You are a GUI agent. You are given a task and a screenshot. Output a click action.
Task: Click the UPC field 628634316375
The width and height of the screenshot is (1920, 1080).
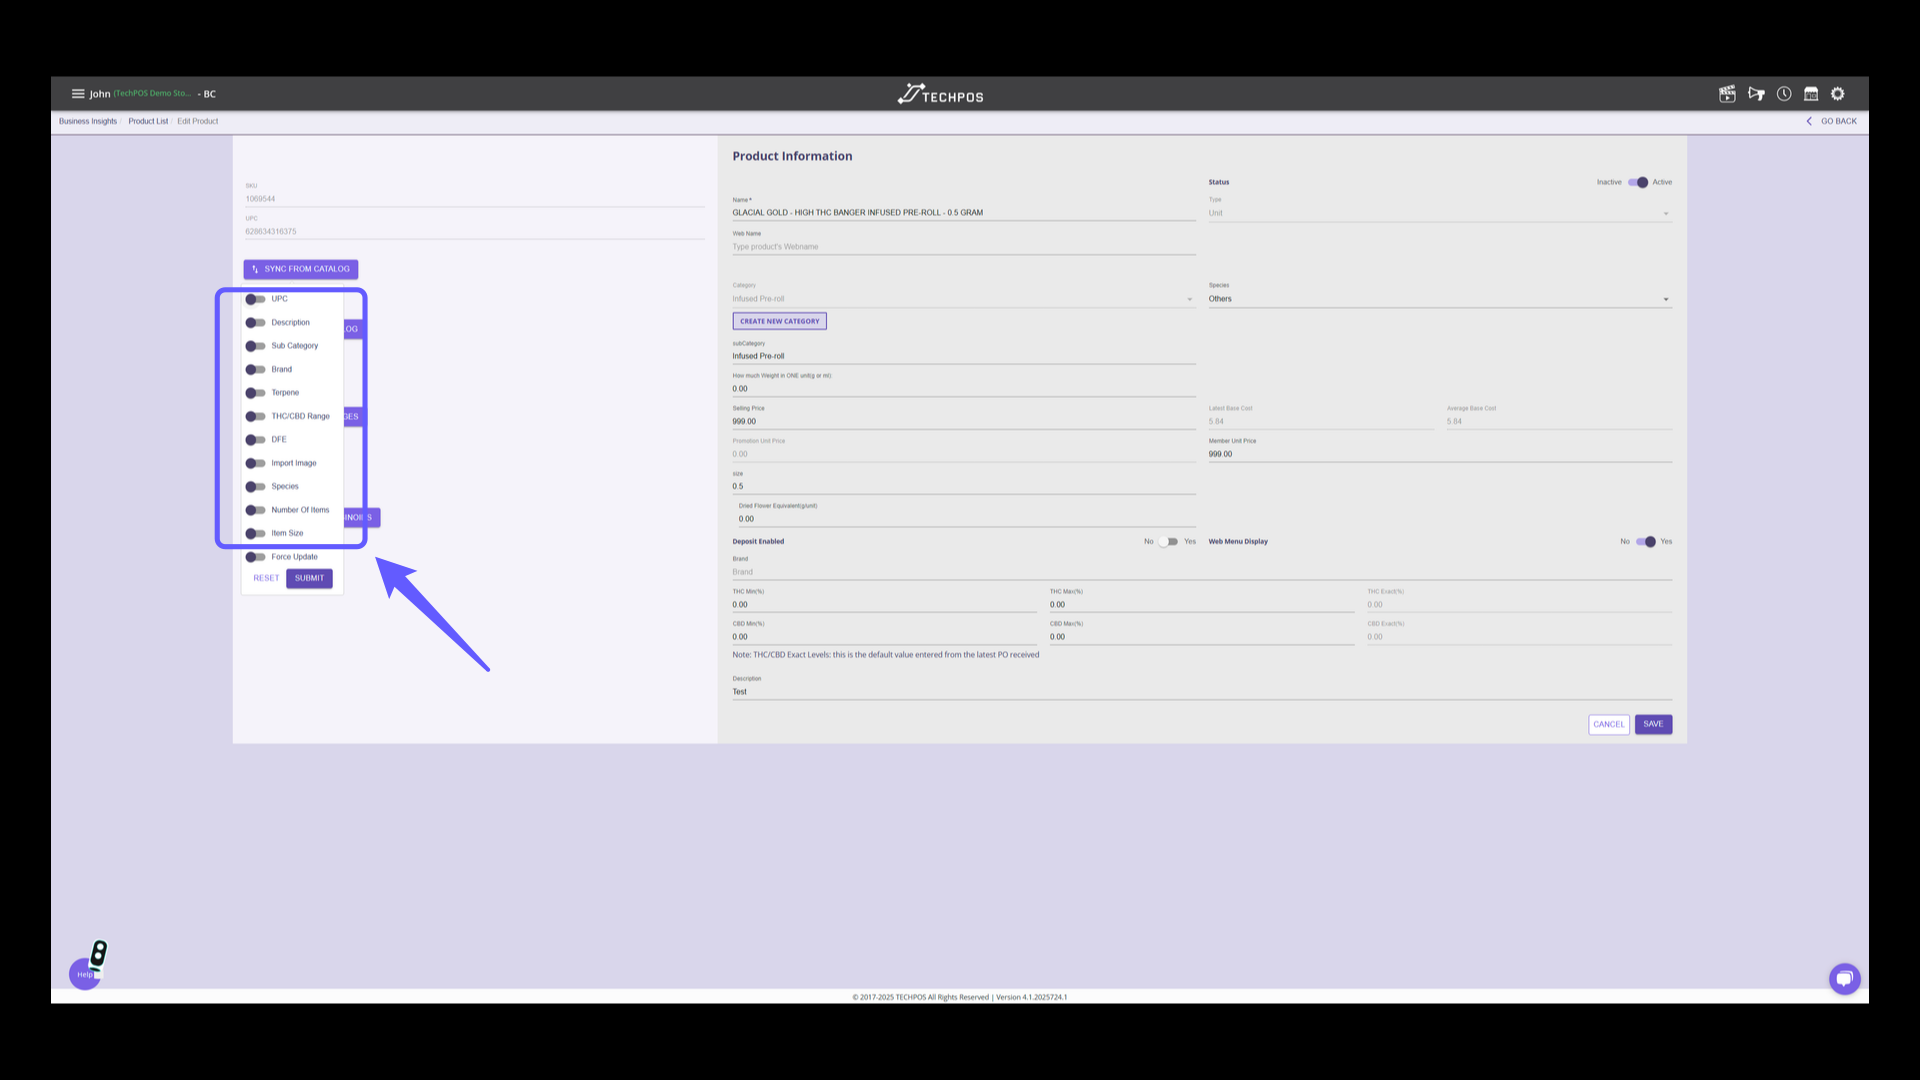coord(475,232)
